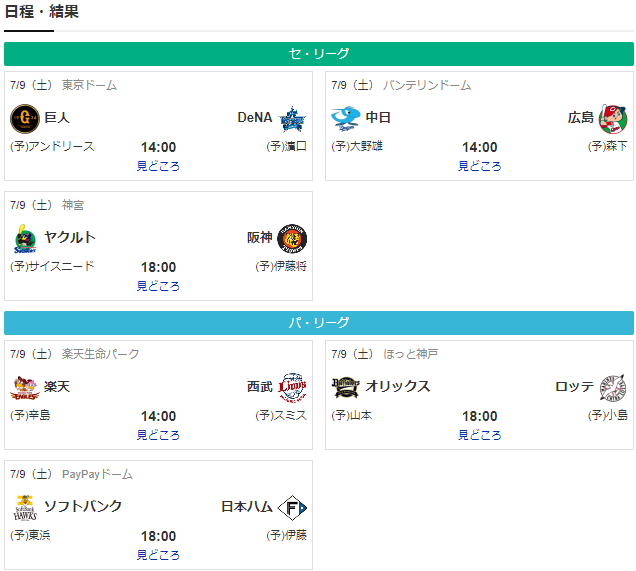Click the Orix Buffaloes logo
The width and height of the screenshot is (636, 571).
pos(346,387)
